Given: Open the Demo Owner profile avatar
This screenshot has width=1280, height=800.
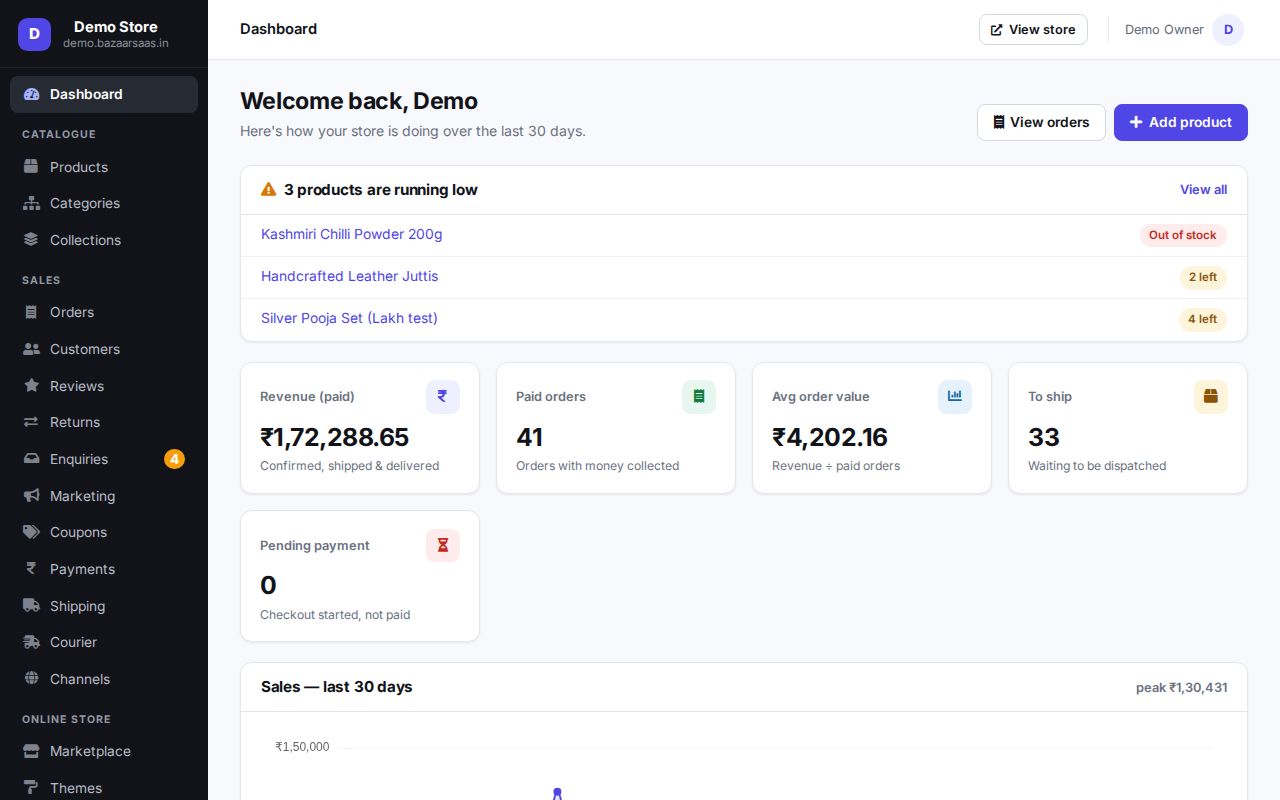Looking at the screenshot, I should click(1228, 30).
